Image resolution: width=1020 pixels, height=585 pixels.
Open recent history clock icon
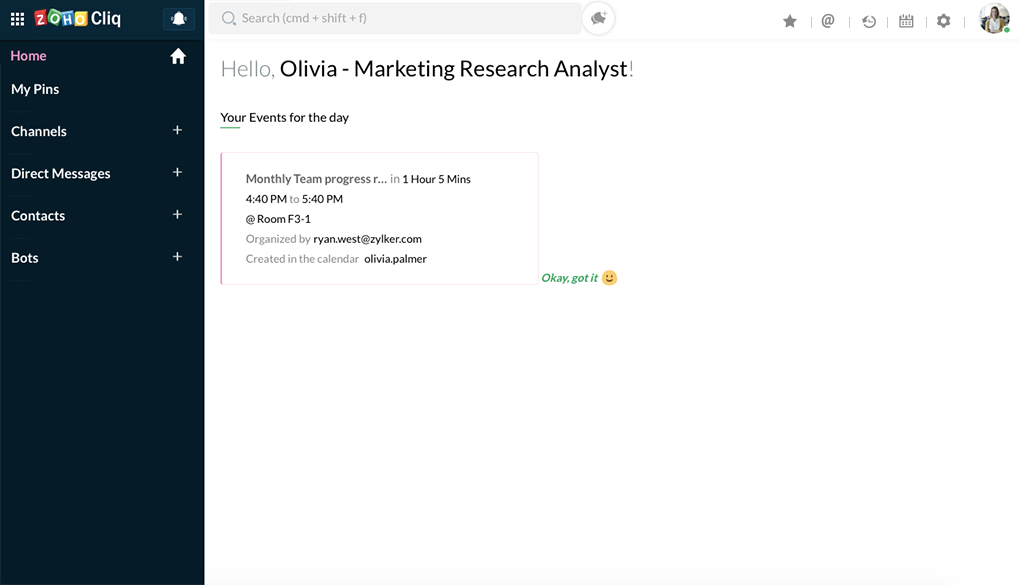point(868,21)
